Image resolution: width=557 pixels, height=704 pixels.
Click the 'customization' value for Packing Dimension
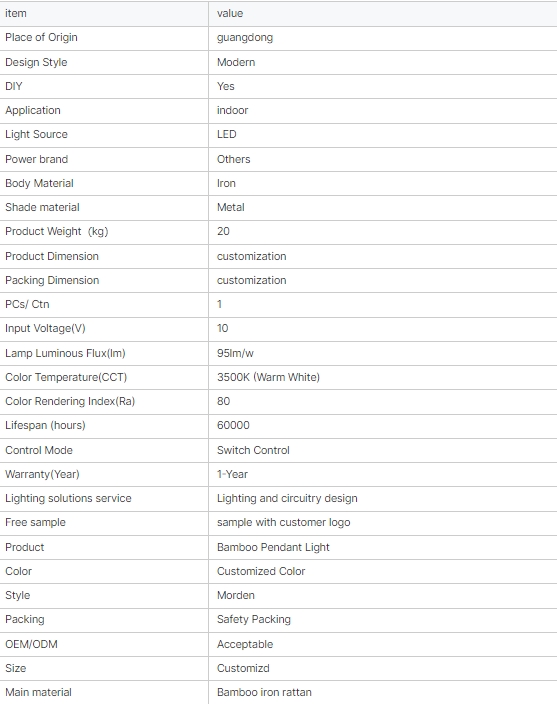[251, 280]
